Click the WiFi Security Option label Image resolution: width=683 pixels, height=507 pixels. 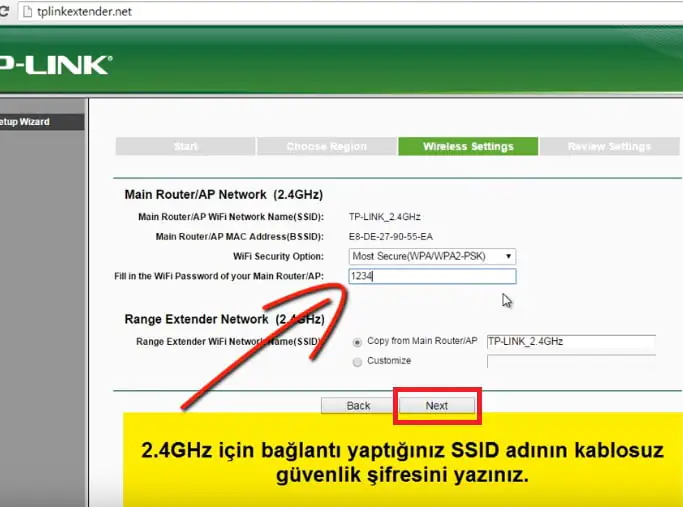(x=278, y=257)
